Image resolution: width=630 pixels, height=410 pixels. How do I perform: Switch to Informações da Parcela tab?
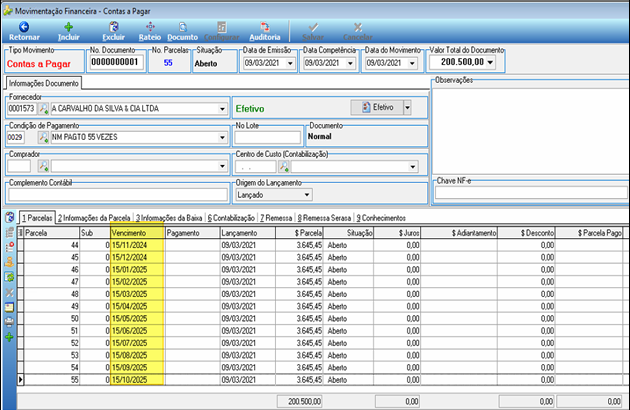click(94, 218)
